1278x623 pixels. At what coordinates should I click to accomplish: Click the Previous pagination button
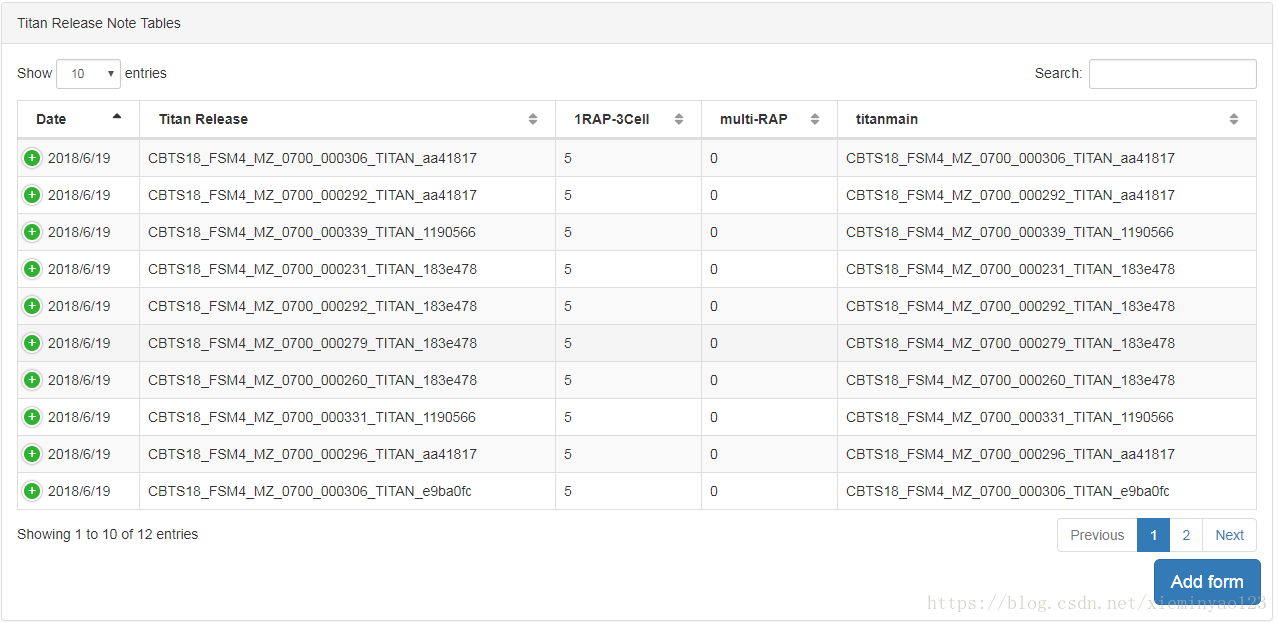coord(1097,535)
